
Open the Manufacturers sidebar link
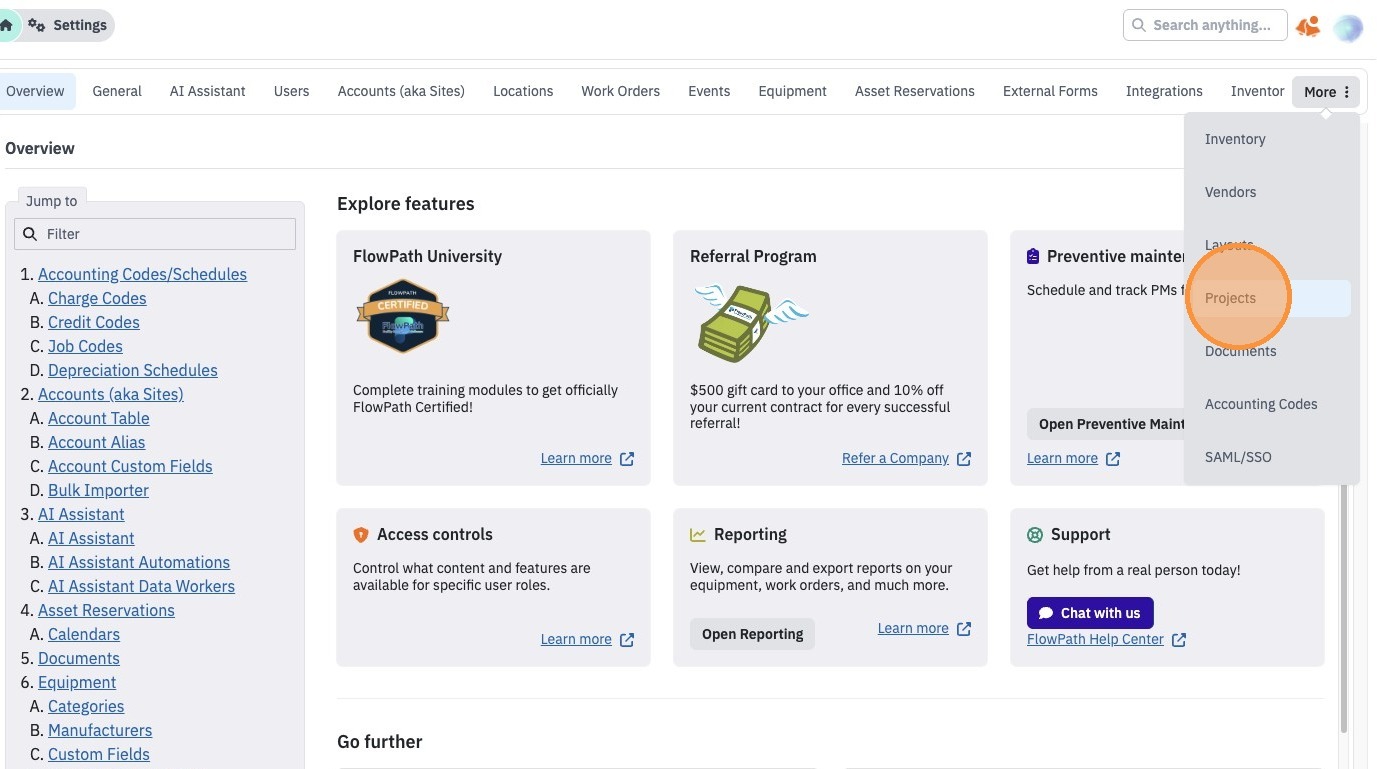[x=100, y=730]
